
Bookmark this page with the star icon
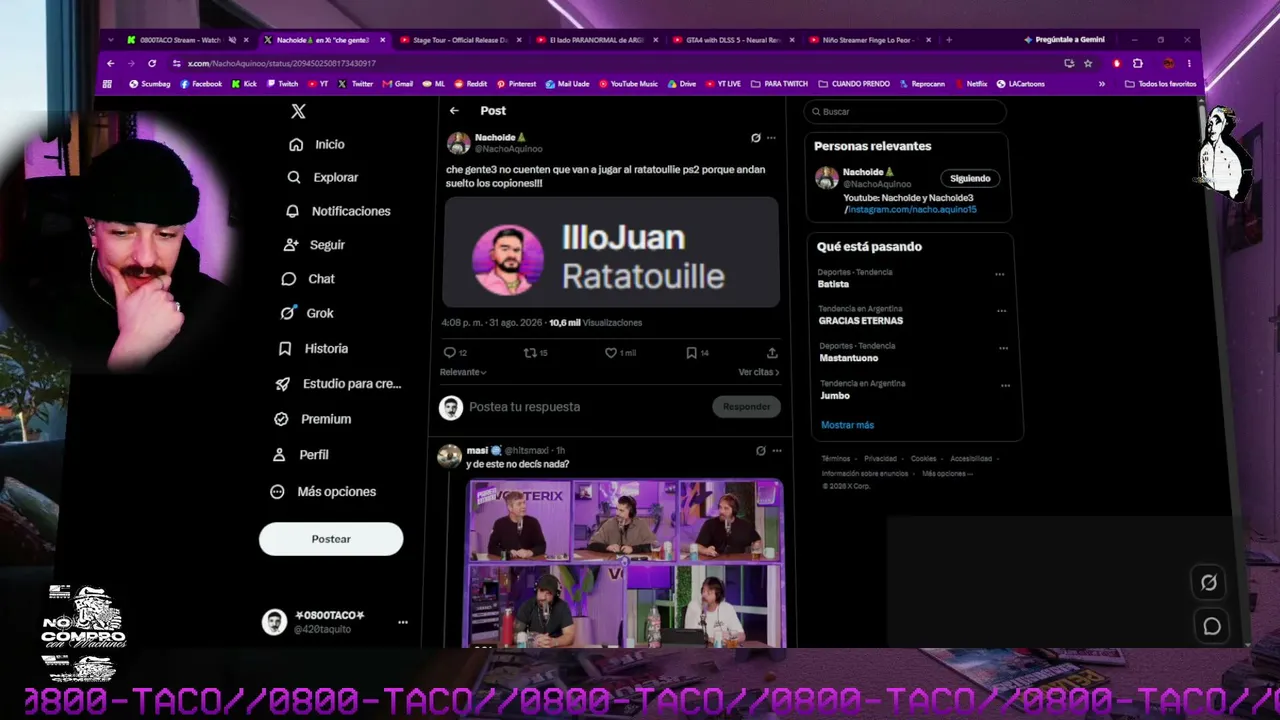pos(1088,63)
